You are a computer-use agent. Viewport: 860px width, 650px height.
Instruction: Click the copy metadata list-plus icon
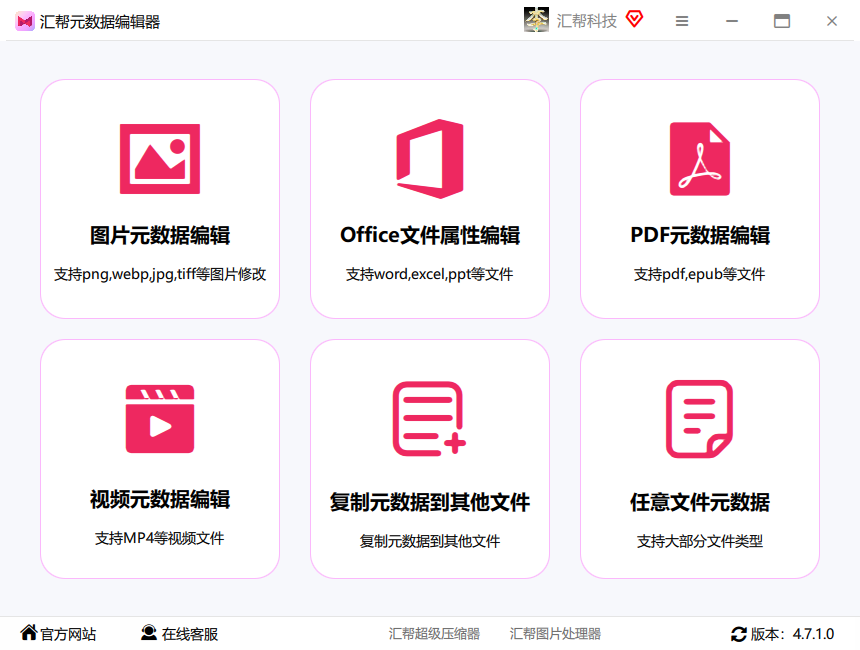coord(429,419)
